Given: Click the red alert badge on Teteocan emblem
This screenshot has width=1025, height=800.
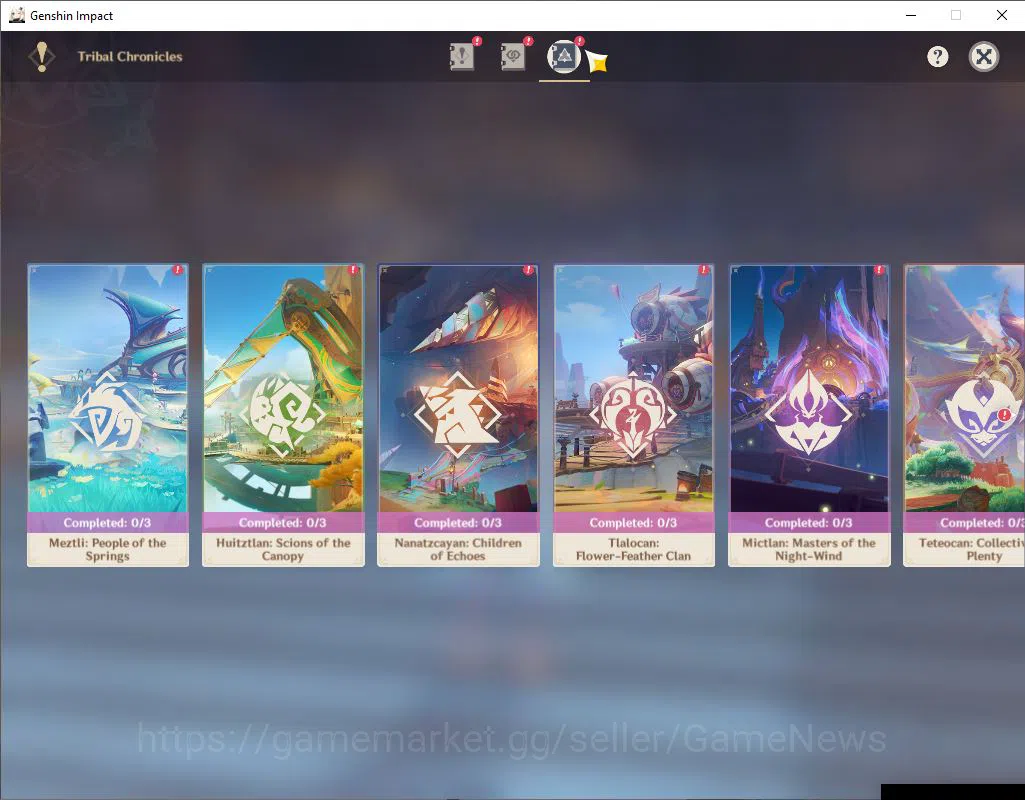Looking at the screenshot, I should point(1005,415).
